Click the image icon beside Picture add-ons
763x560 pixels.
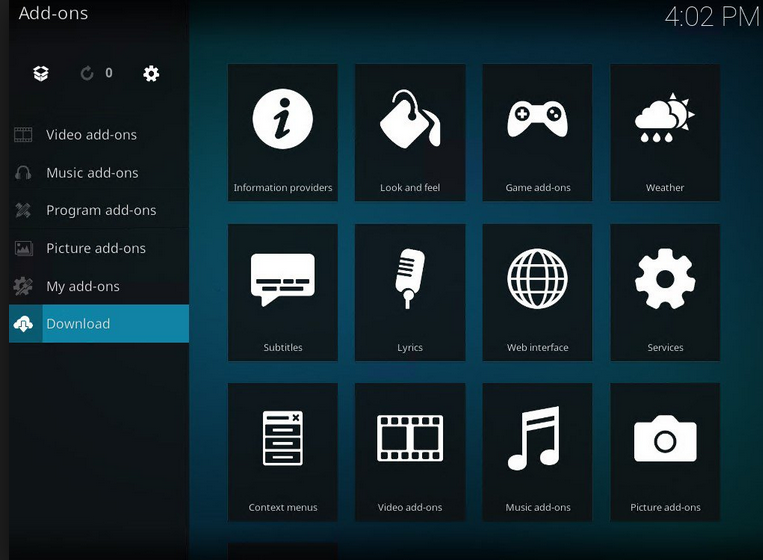coord(23,248)
